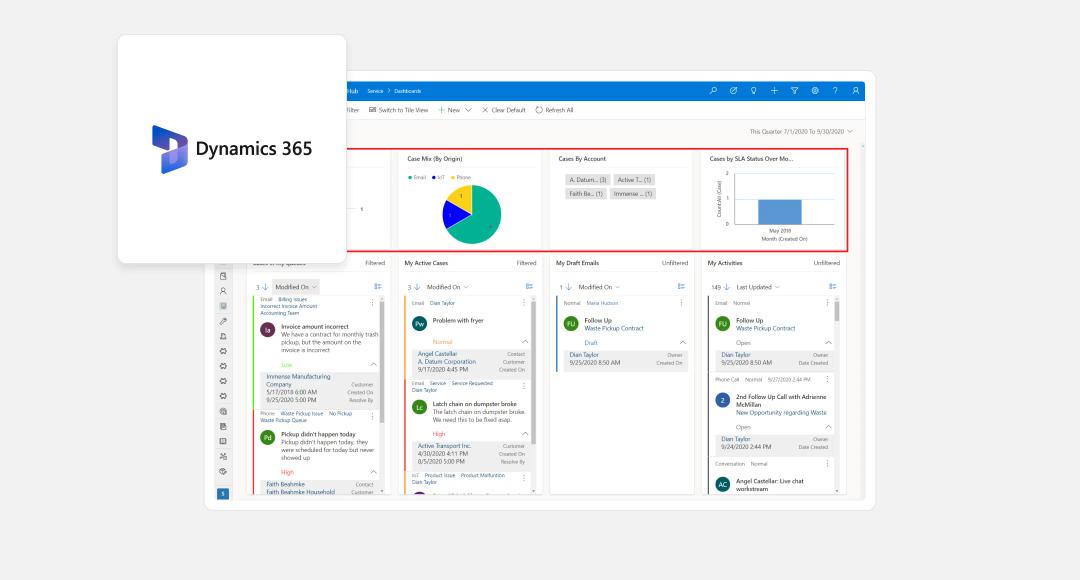Click multi-select icon in queue cases stream
1080x580 pixels.
(377, 287)
